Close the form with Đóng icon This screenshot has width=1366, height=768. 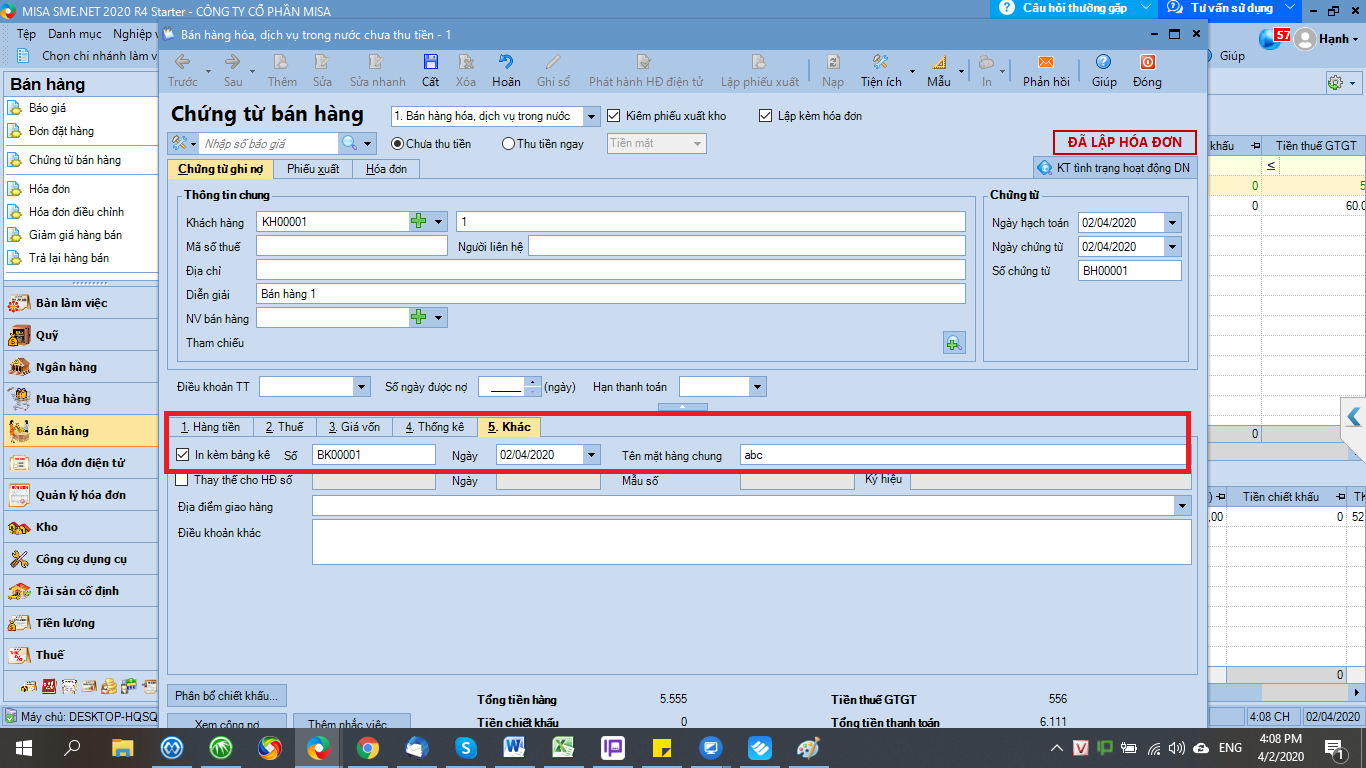1147,70
